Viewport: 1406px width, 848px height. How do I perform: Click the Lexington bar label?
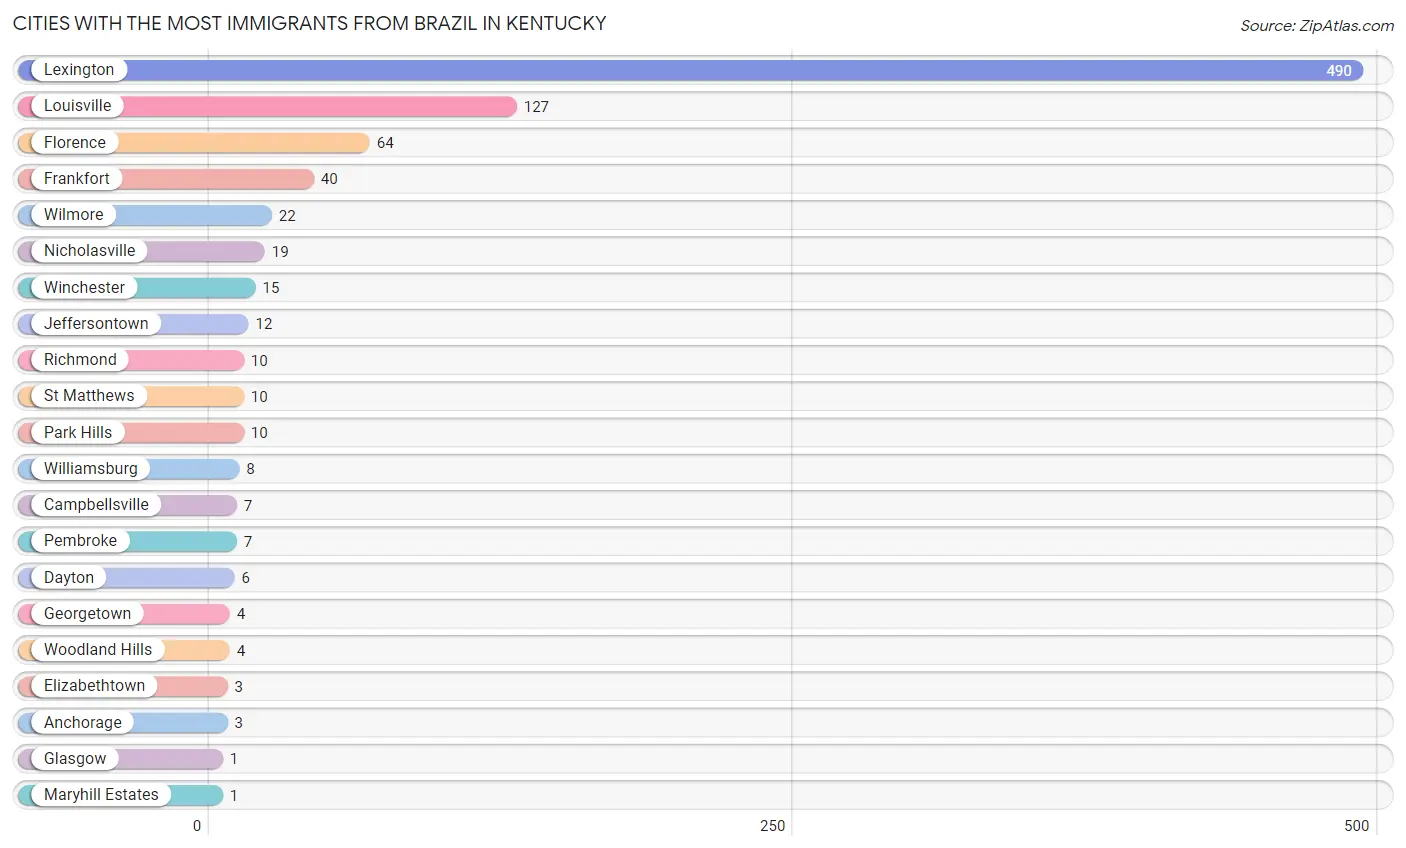click(x=79, y=70)
